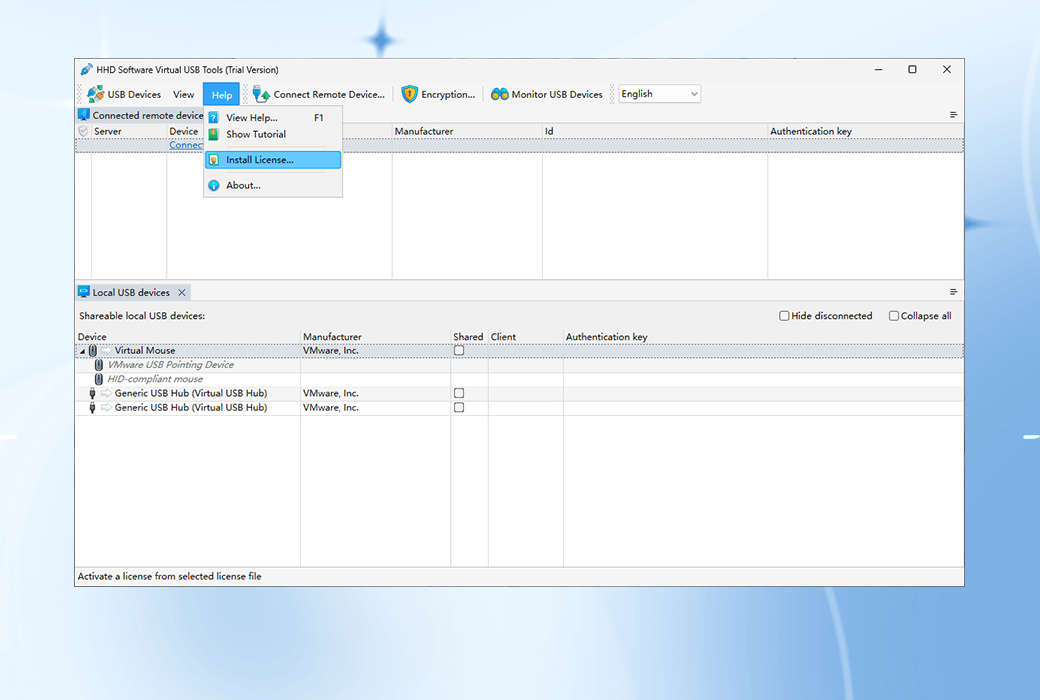The width and height of the screenshot is (1040, 700).
Task: Check the Collapse all option
Action: coord(893,315)
